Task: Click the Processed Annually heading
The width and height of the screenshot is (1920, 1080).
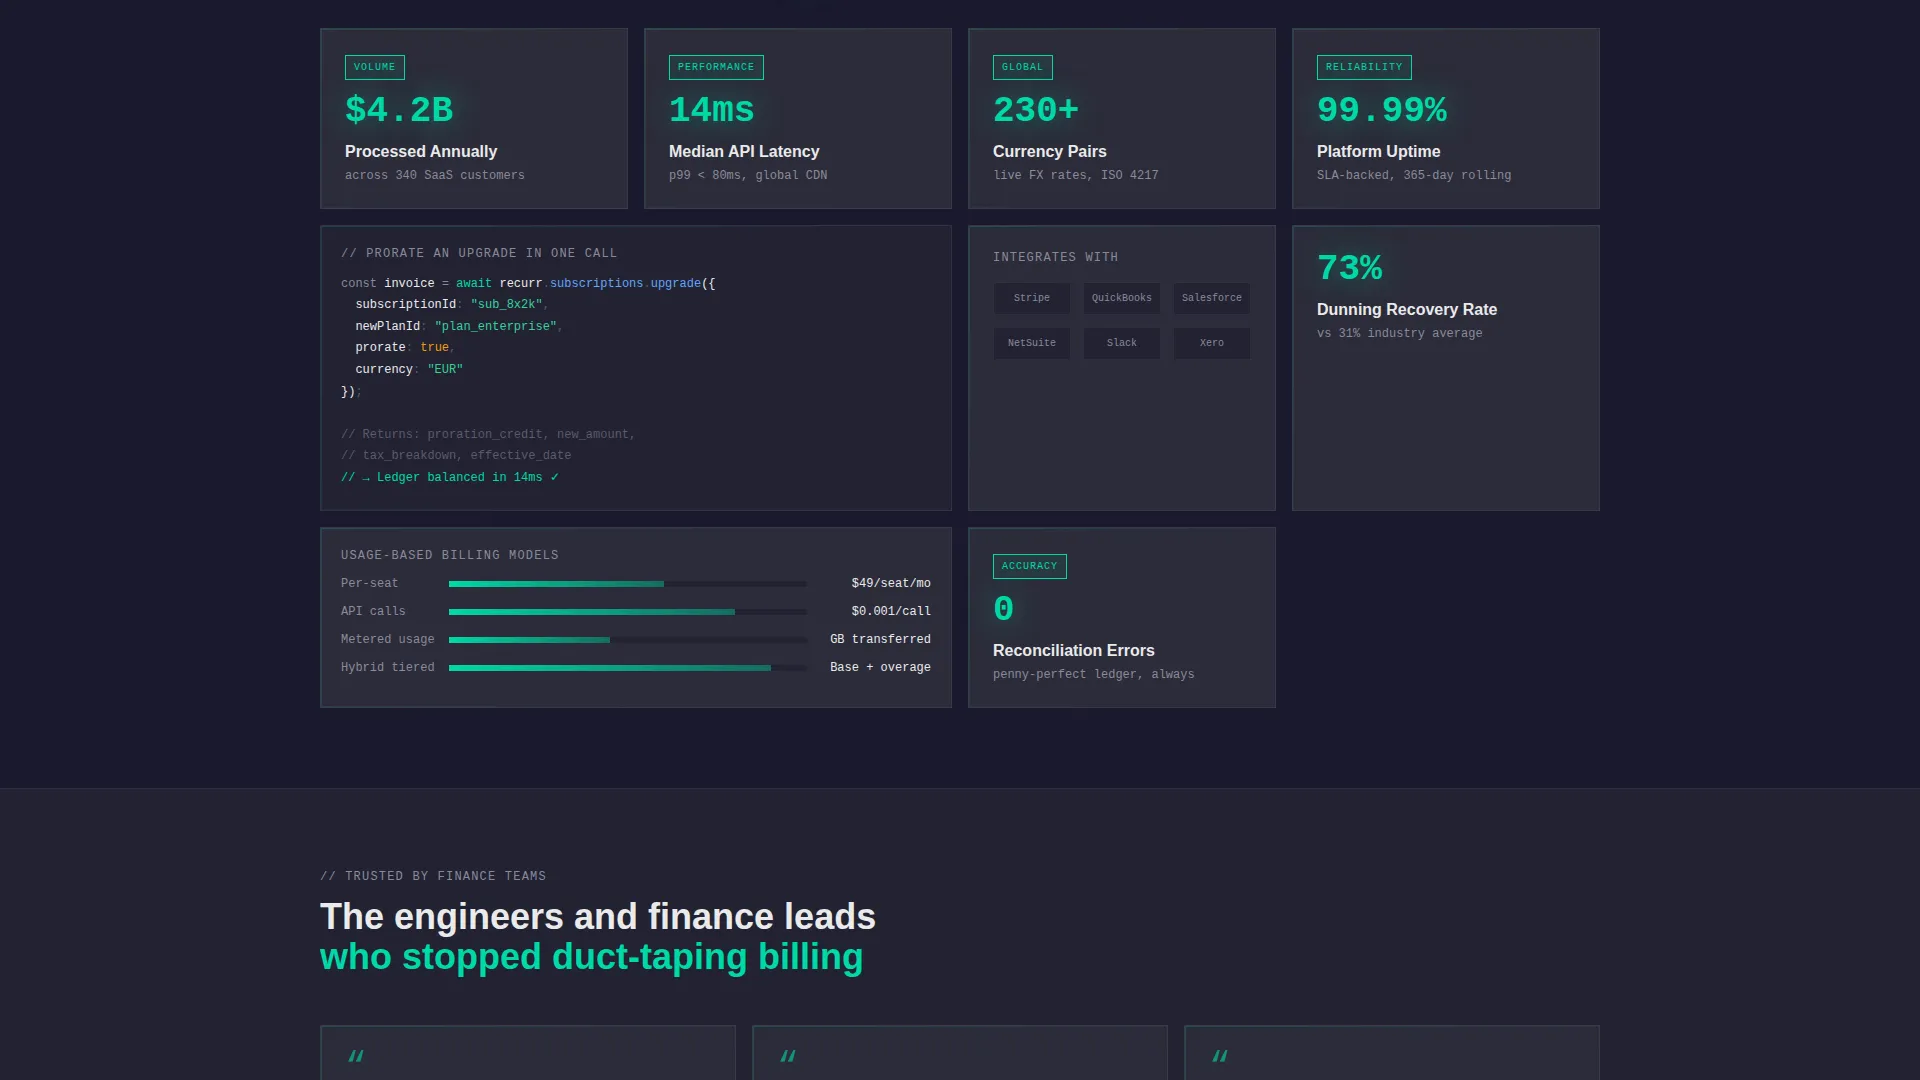Action: 421,151
